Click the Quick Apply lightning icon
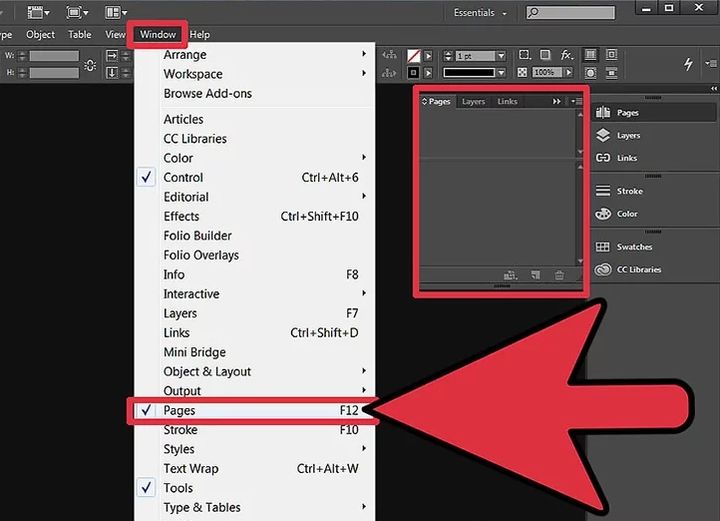 (688, 64)
